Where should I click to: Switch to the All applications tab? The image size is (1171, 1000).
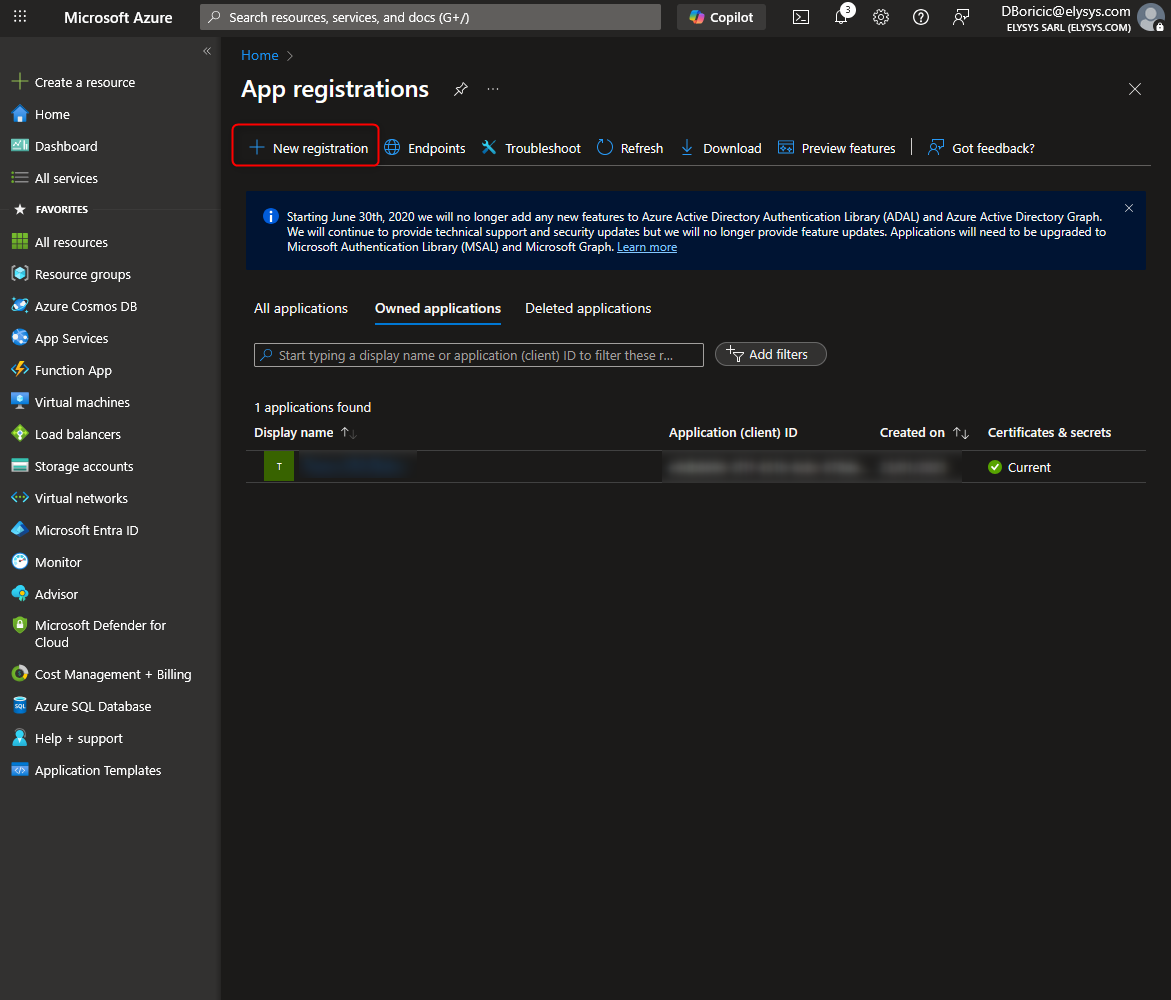tap(301, 308)
